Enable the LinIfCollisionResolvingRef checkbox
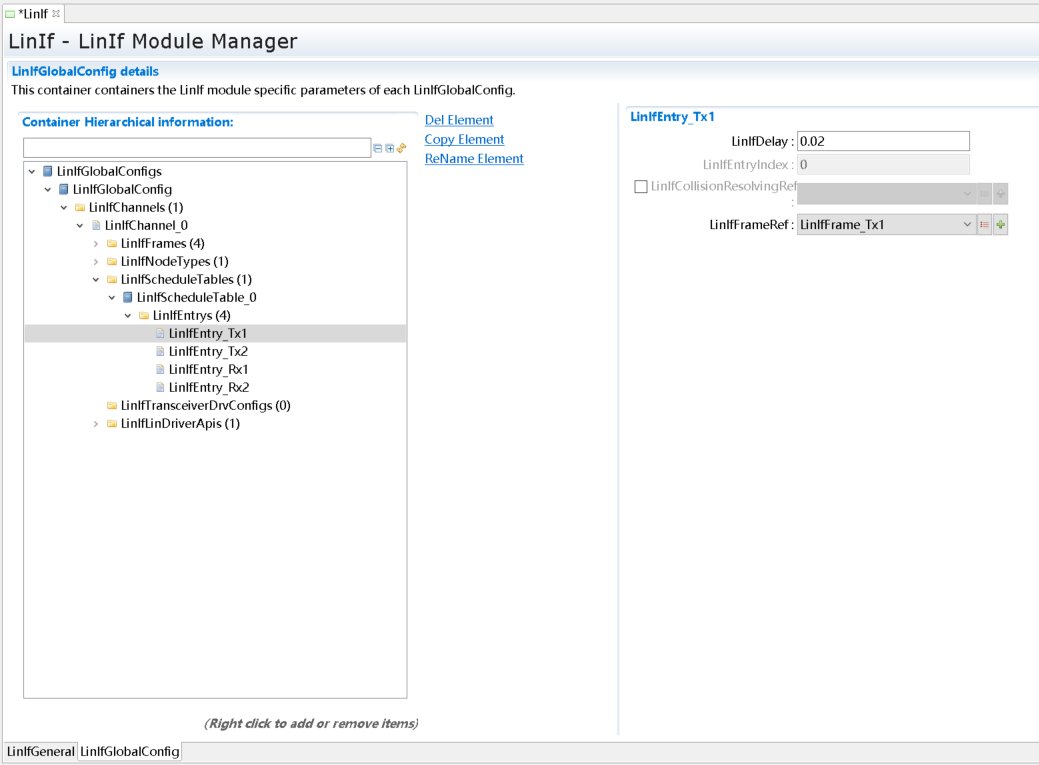This screenshot has height=765, width=1039. click(641, 186)
